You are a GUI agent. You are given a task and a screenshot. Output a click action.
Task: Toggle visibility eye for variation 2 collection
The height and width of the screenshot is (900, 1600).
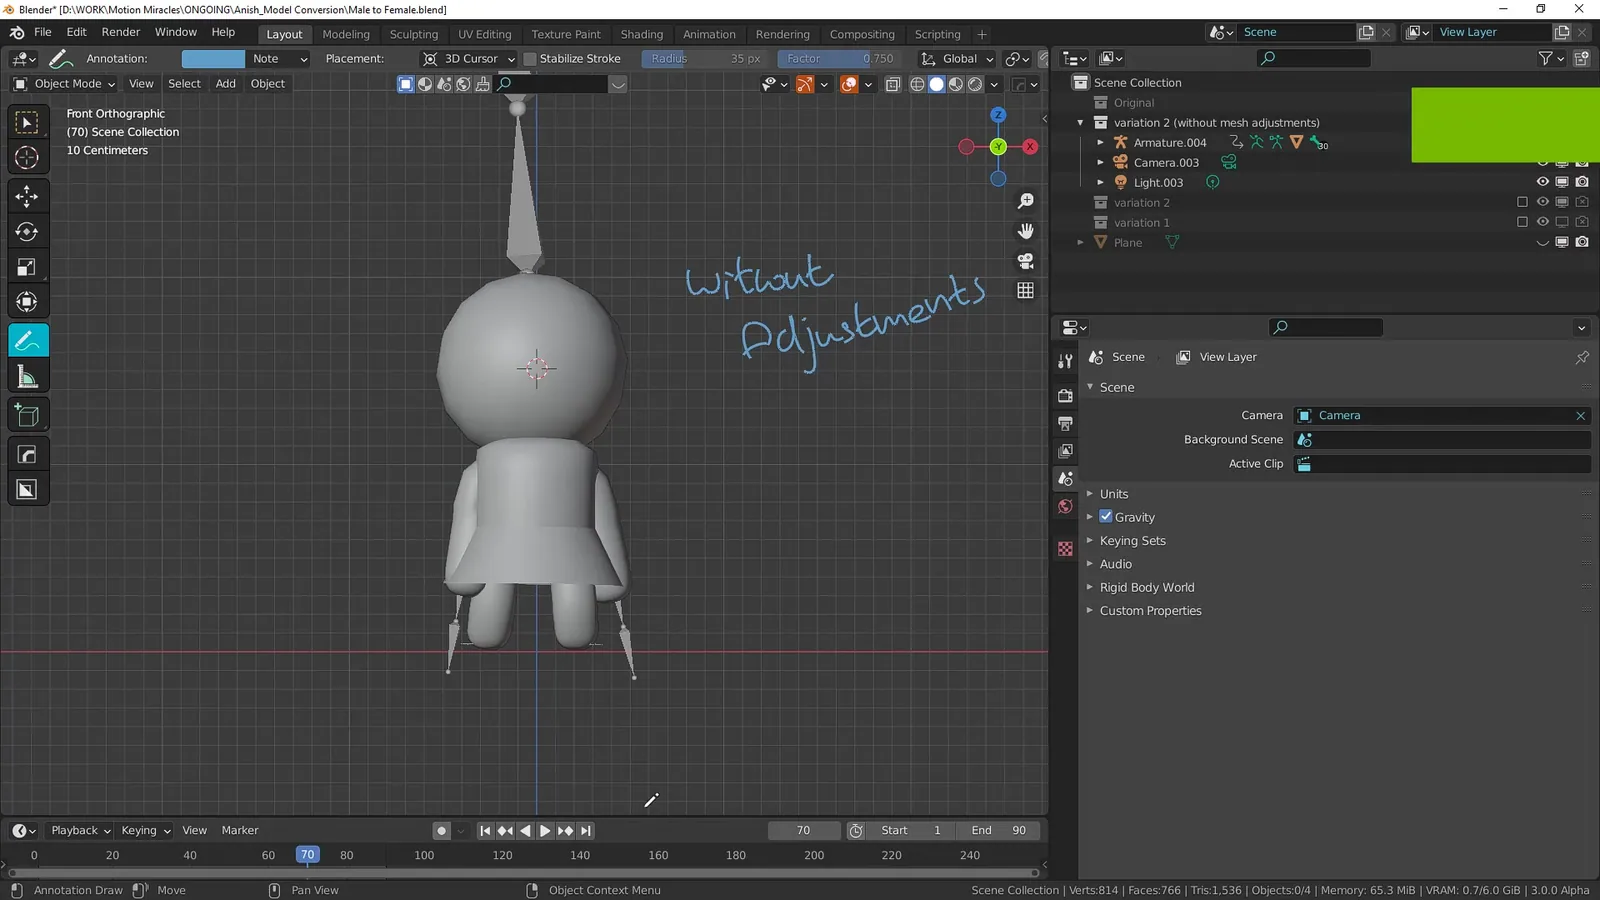pos(1542,202)
